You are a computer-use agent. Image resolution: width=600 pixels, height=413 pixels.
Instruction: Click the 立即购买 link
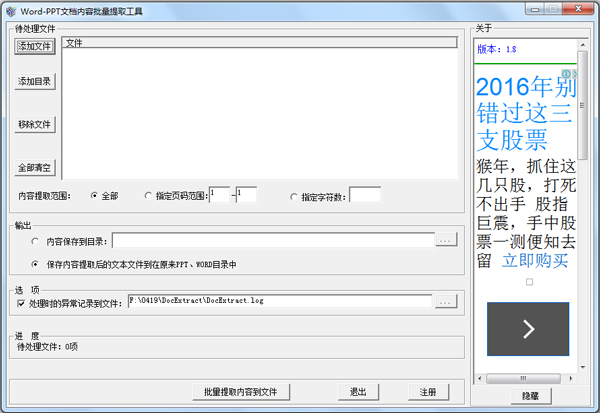535,261
